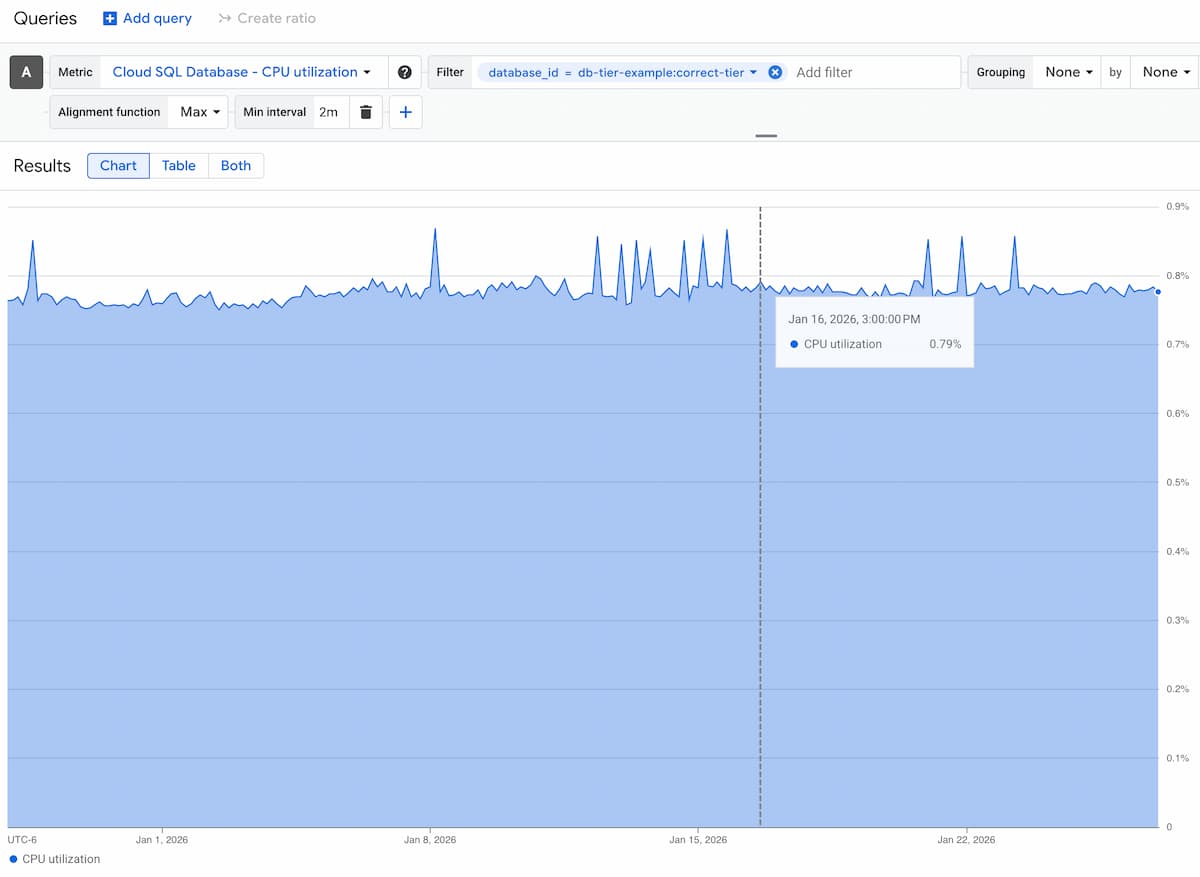Expand the Alignment function Max dropdown
Viewport: 1200px width, 877px height.
[200, 112]
